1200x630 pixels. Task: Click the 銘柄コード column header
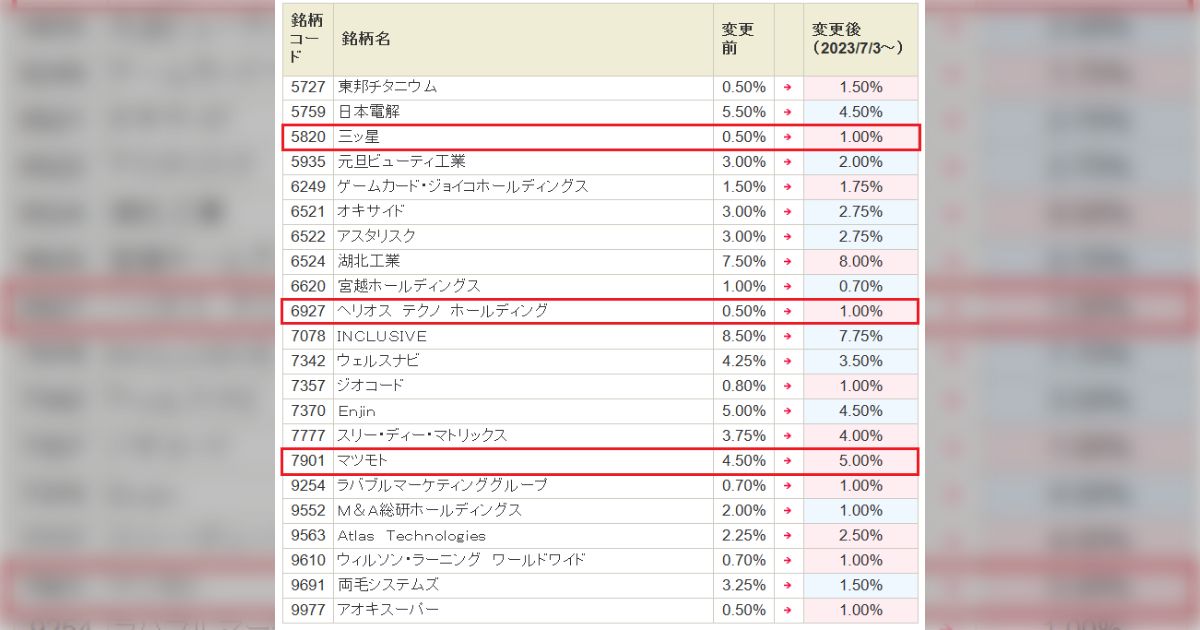[305, 39]
